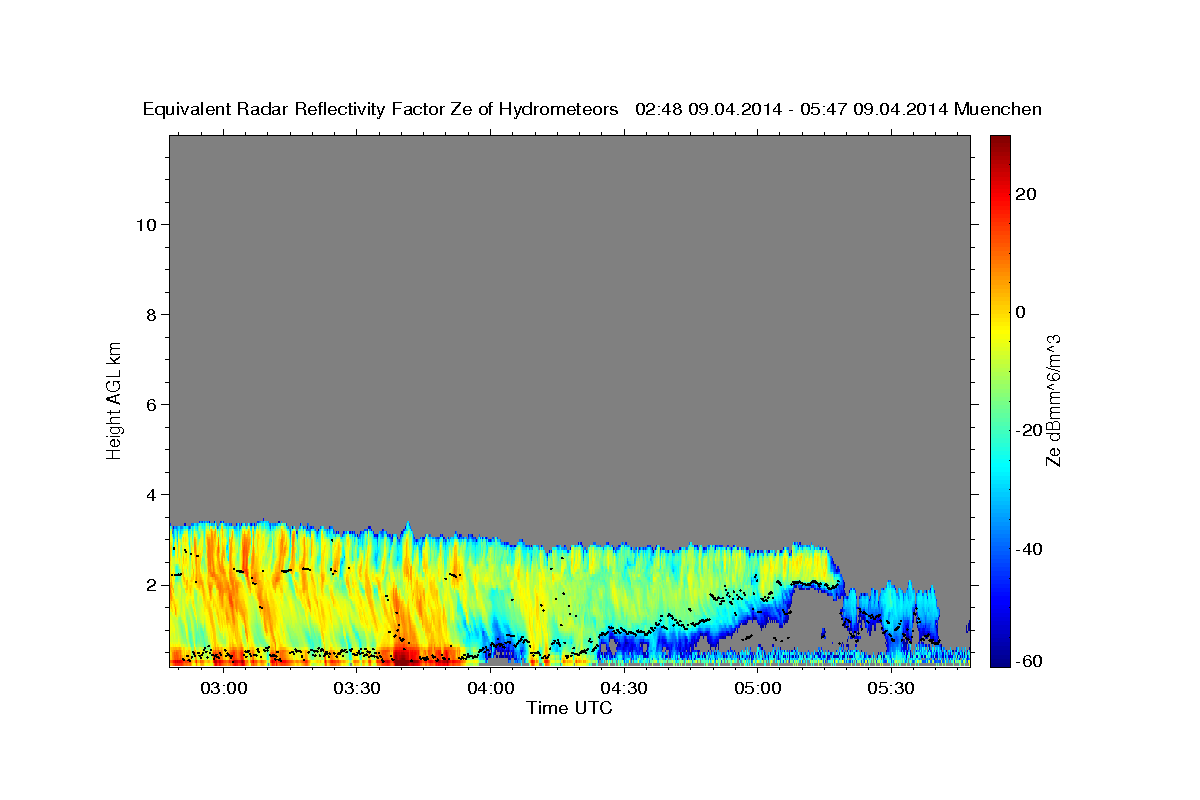Click the '05:30' time tick label
Viewport: 1200px width, 800px height.
pyautogui.click(x=891, y=689)
